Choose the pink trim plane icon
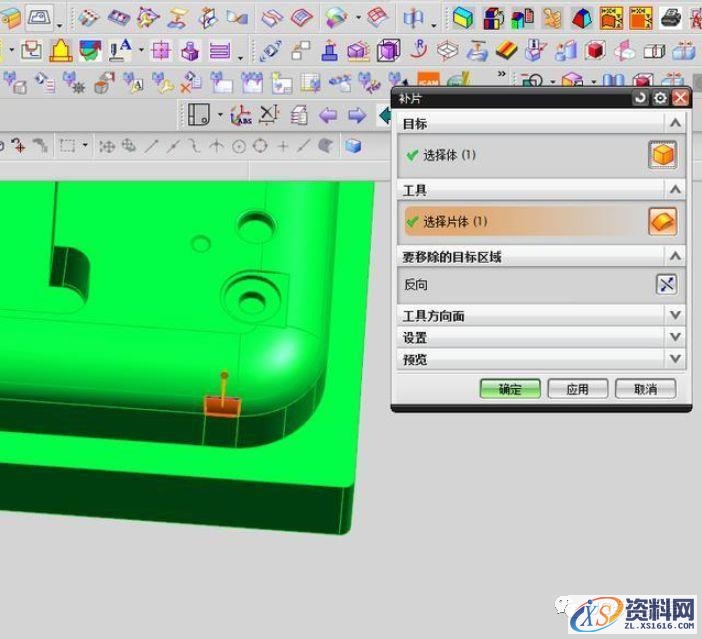Screen dimensions: 702x639 625,50
